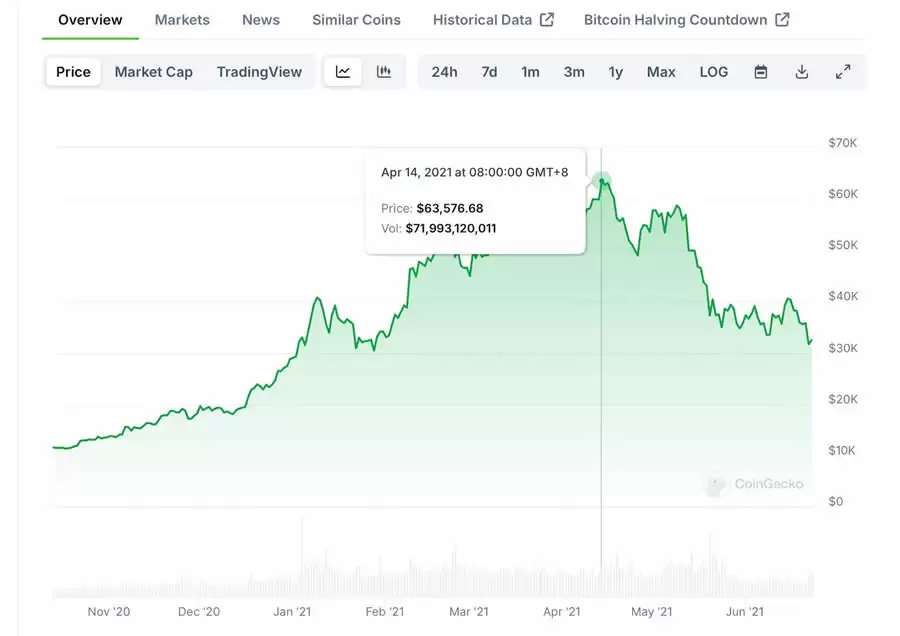Show the Max time range
Viewport: 900px width, 636px height.
coord(661,72)
